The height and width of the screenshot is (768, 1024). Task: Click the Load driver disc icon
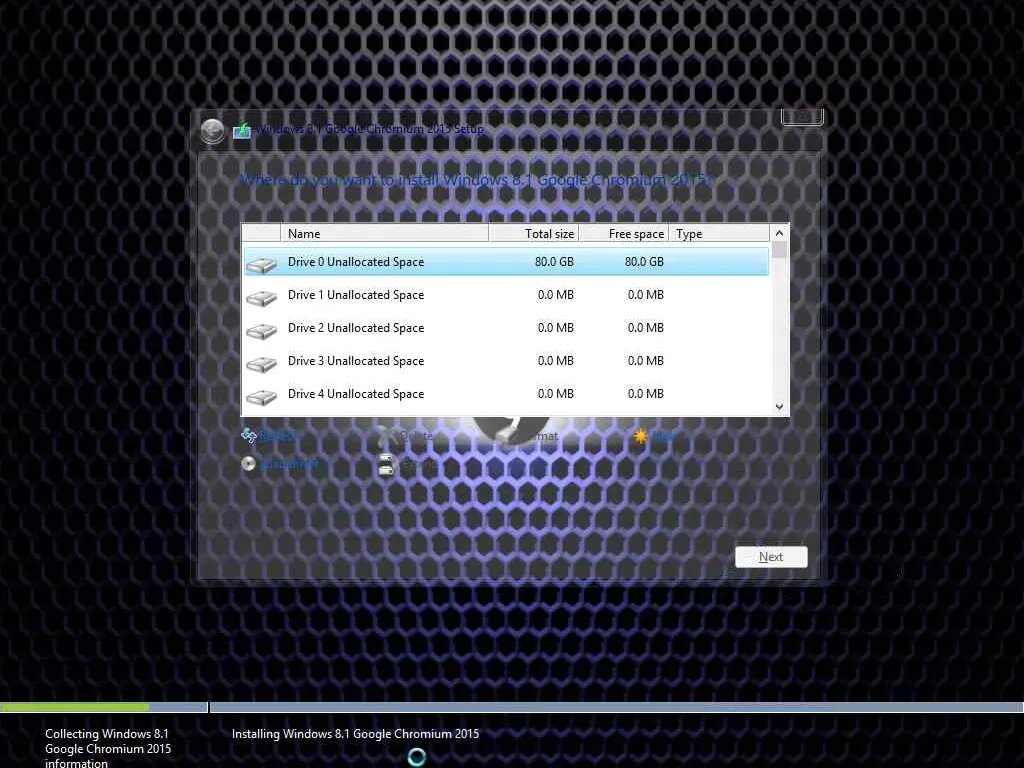click(248, 464)
